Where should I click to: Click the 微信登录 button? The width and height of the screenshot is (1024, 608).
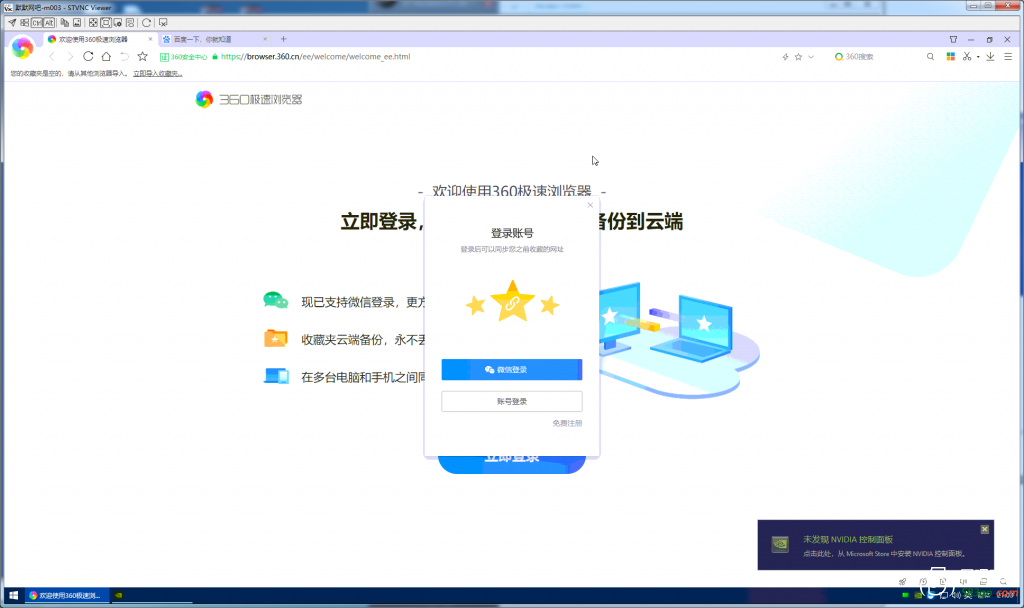point(512,370)
